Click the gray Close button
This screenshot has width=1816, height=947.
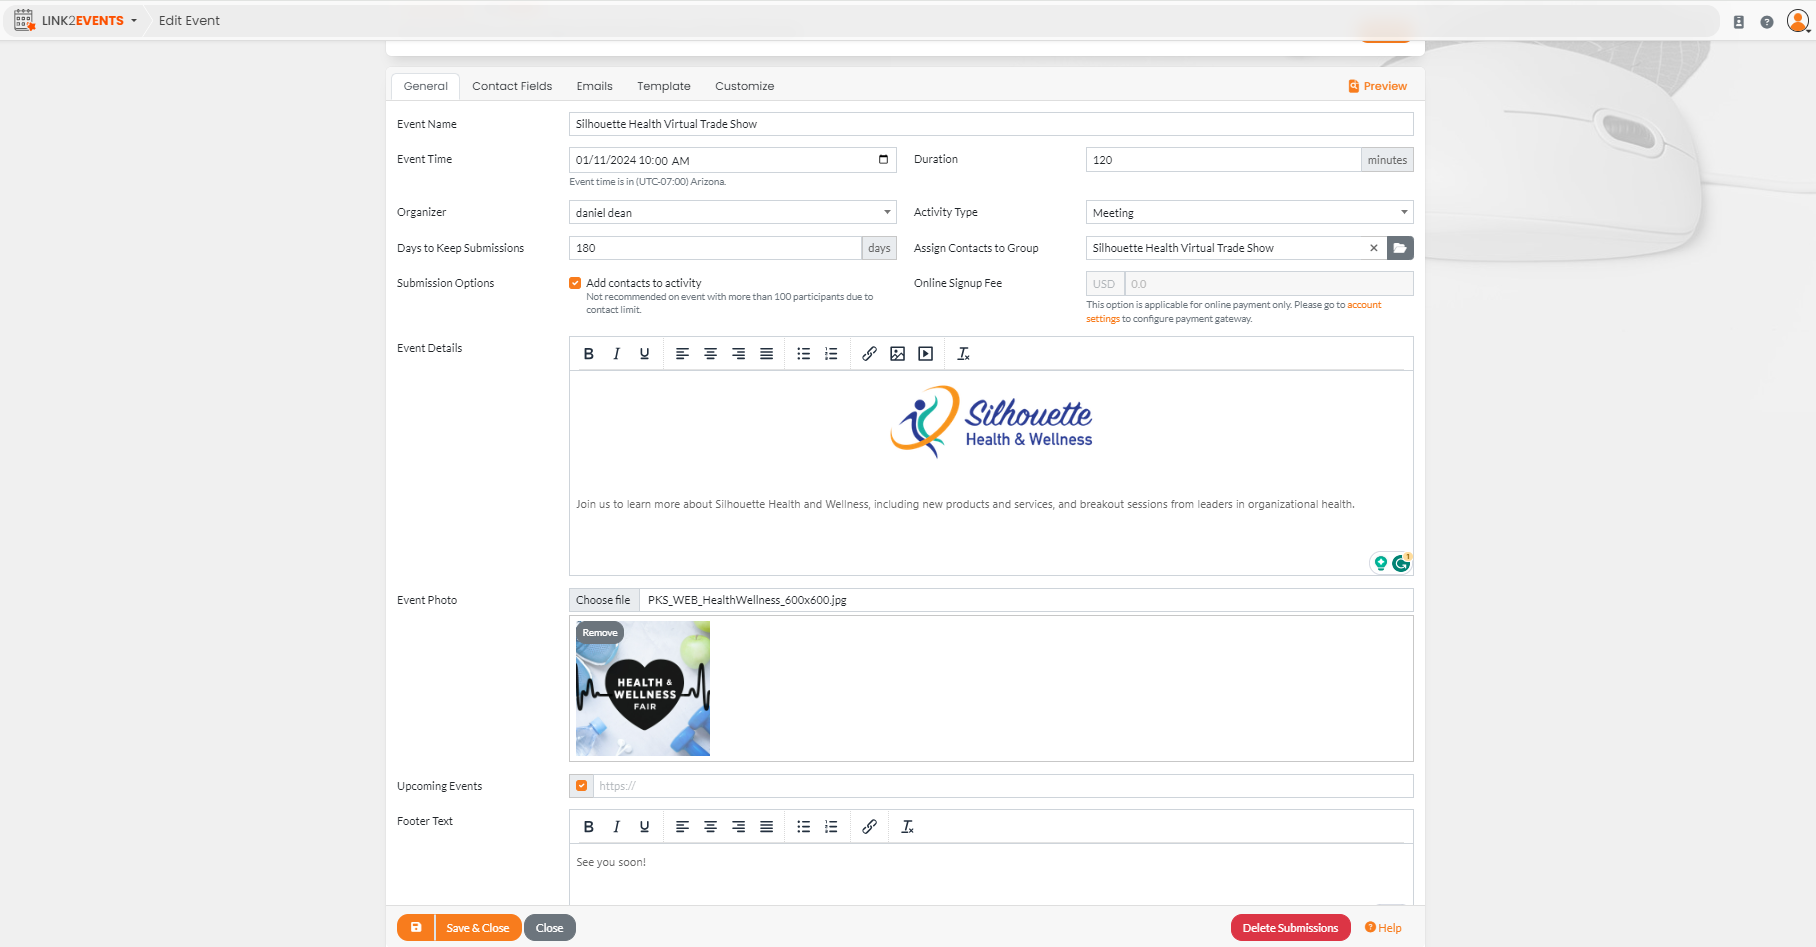click(550, 928)
